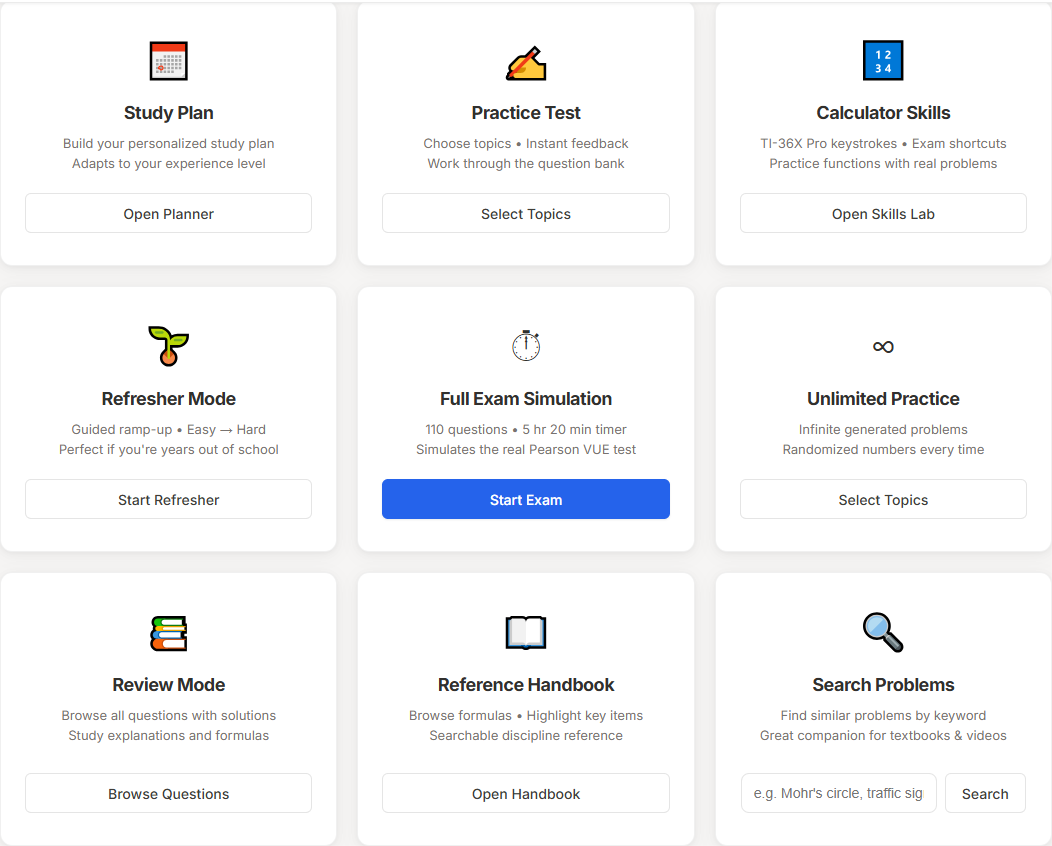
Task: Click the Study Plan heading
Action: click(x=168, y=113)
